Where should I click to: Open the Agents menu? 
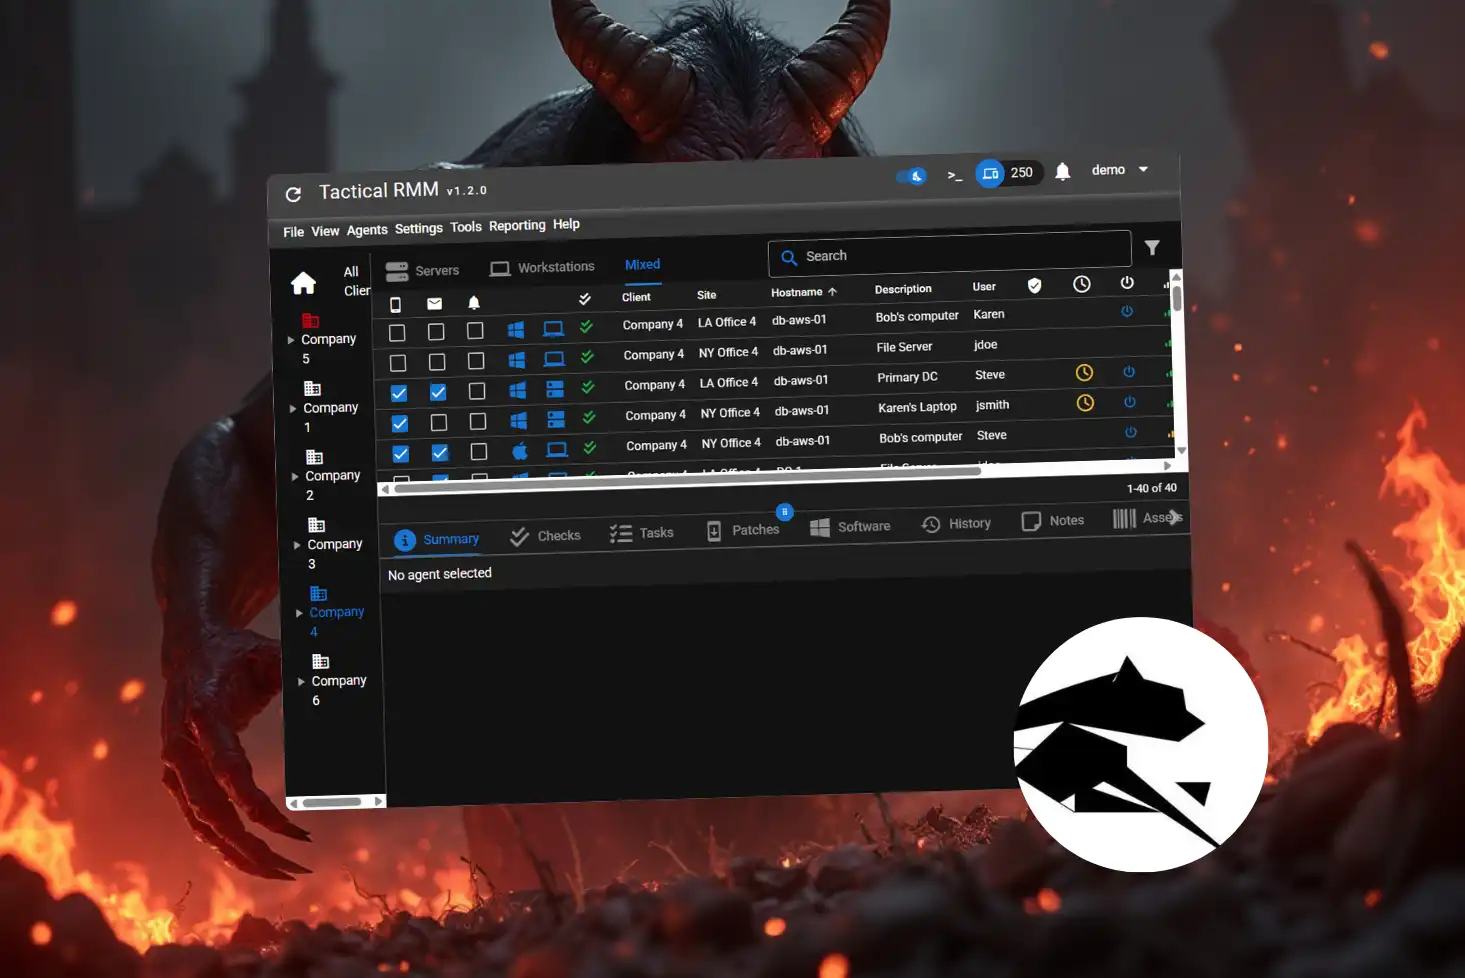(367, 230)
